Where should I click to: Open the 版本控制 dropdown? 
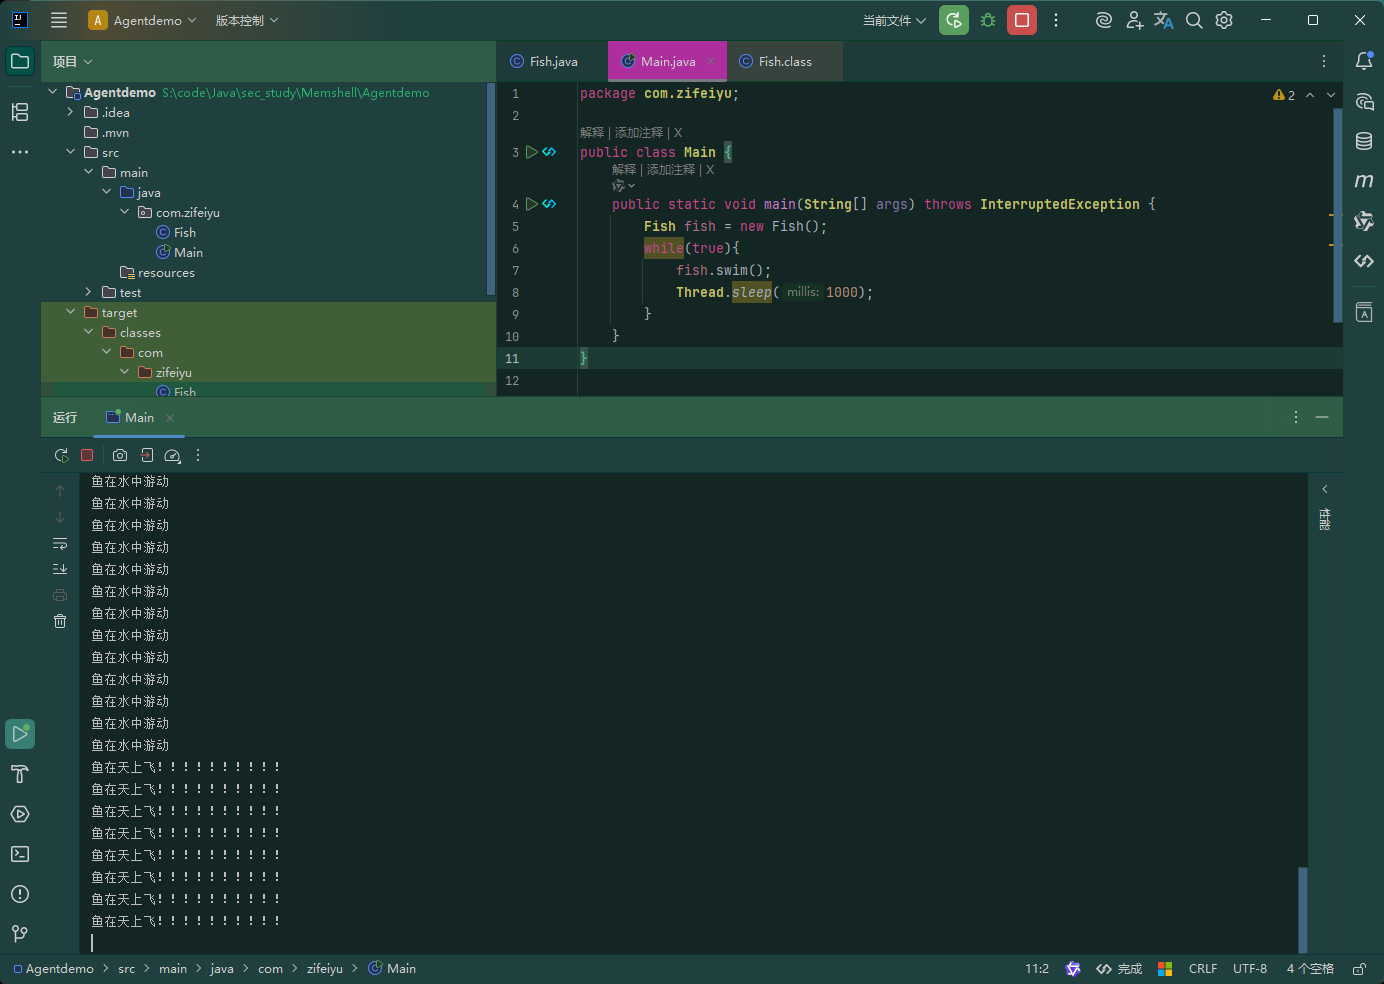(x=247, y=20)
